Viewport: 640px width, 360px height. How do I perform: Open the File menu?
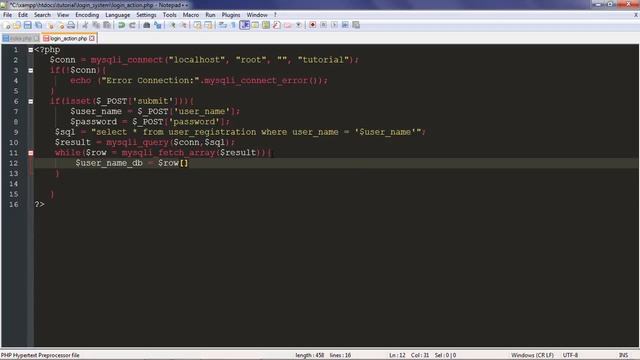pos(7,15)
